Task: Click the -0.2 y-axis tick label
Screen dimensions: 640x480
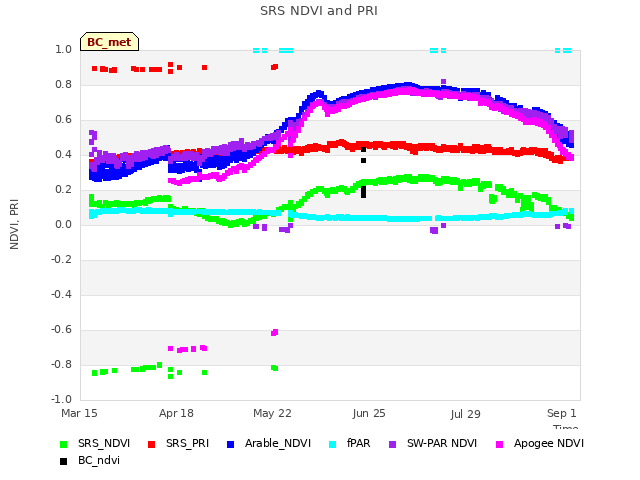Action: click(x=61, y=260)
